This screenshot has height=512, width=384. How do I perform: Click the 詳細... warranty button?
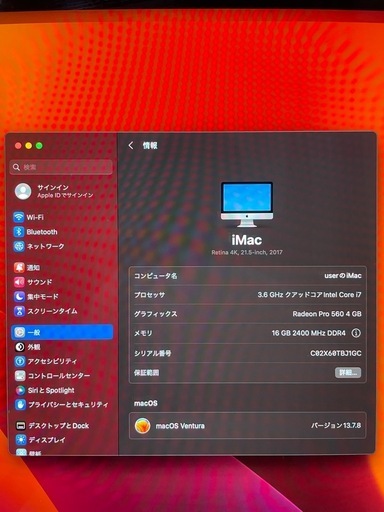(348, 372)
